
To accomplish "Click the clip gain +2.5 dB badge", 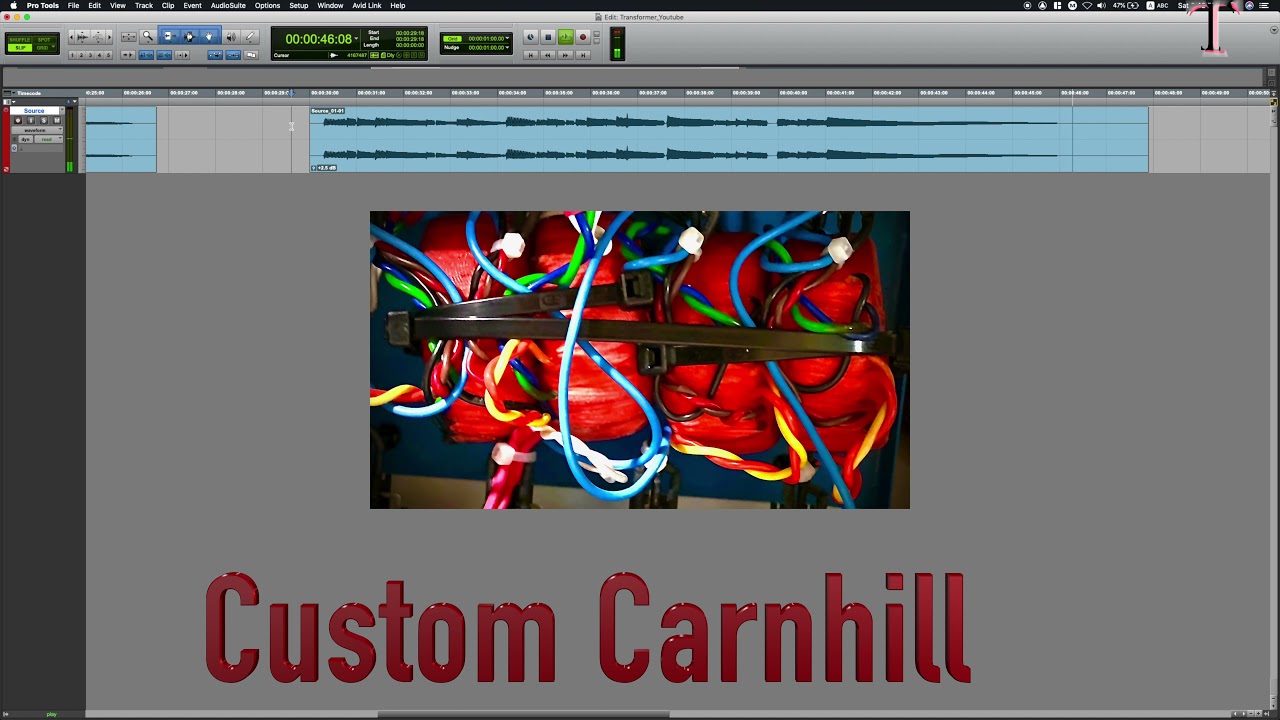I will (x=325, y=168).
